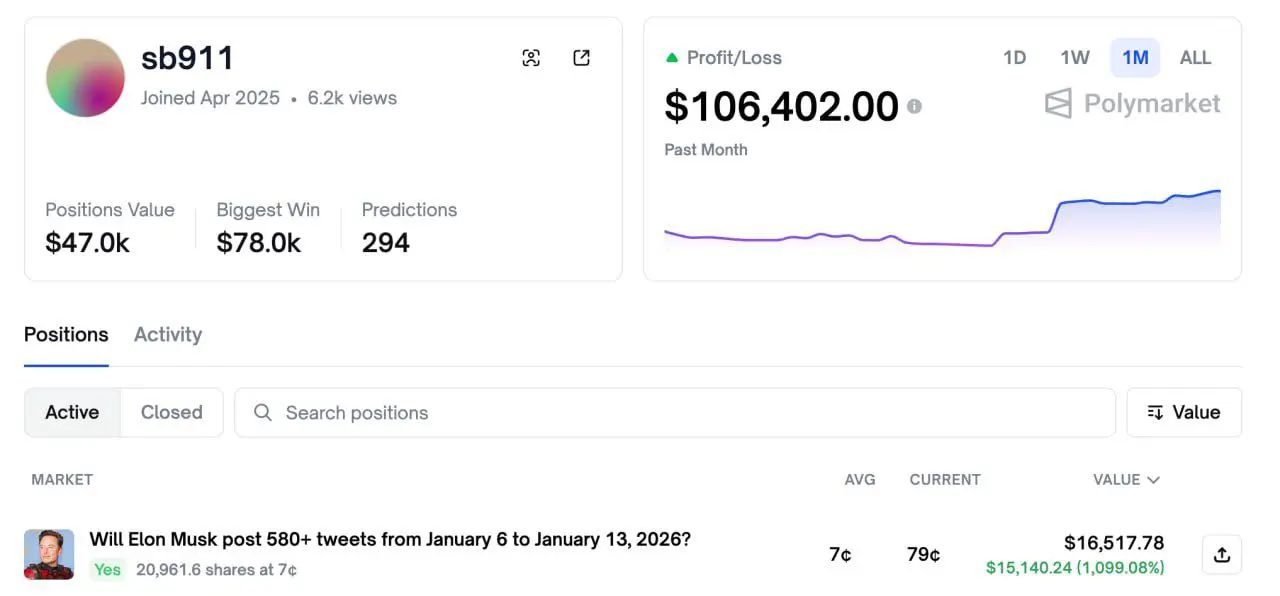The width and height of the screenshot is (1280, 596).
Task: Click the sb911 gradient avatar
Action: pyautogui.click(x=85, y=78)
